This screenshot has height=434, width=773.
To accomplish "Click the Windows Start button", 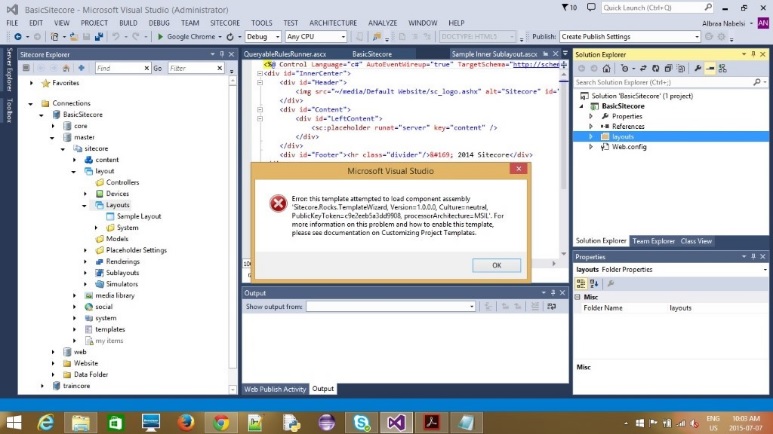I will [13, 423].
